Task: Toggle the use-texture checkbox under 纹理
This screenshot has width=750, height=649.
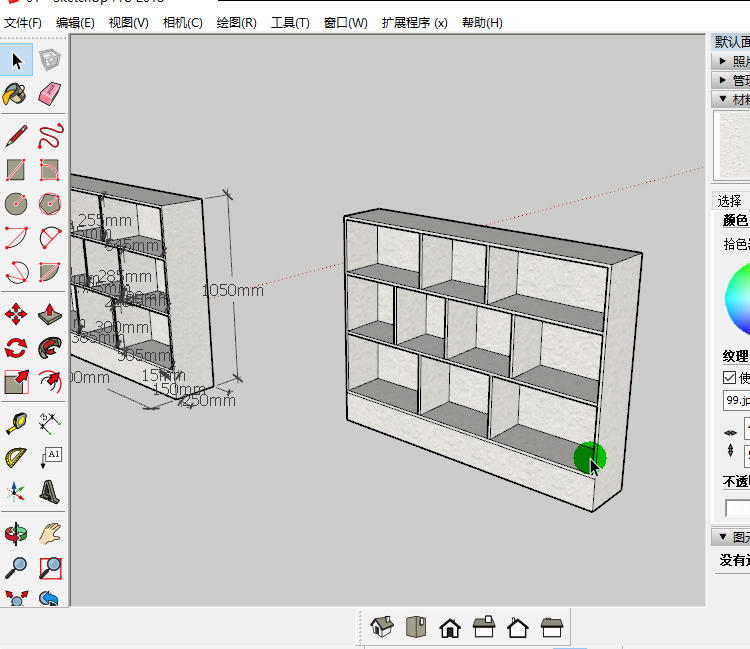Action: (x=729, y=377)
